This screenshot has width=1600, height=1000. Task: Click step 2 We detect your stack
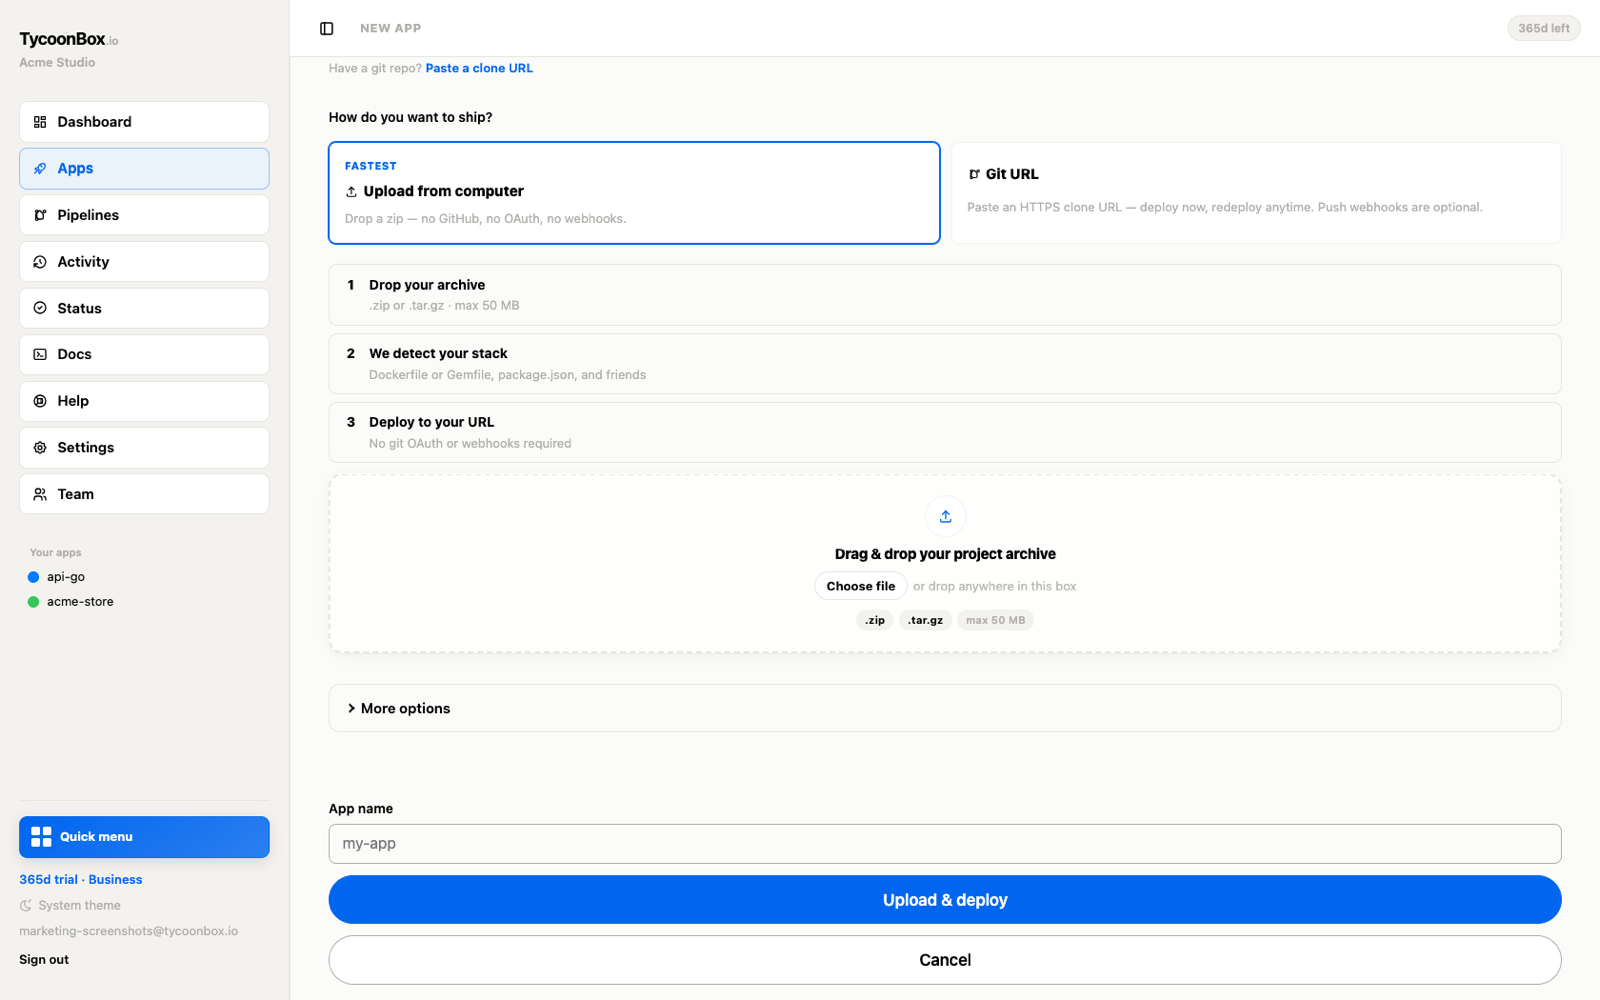click(945, 364)
